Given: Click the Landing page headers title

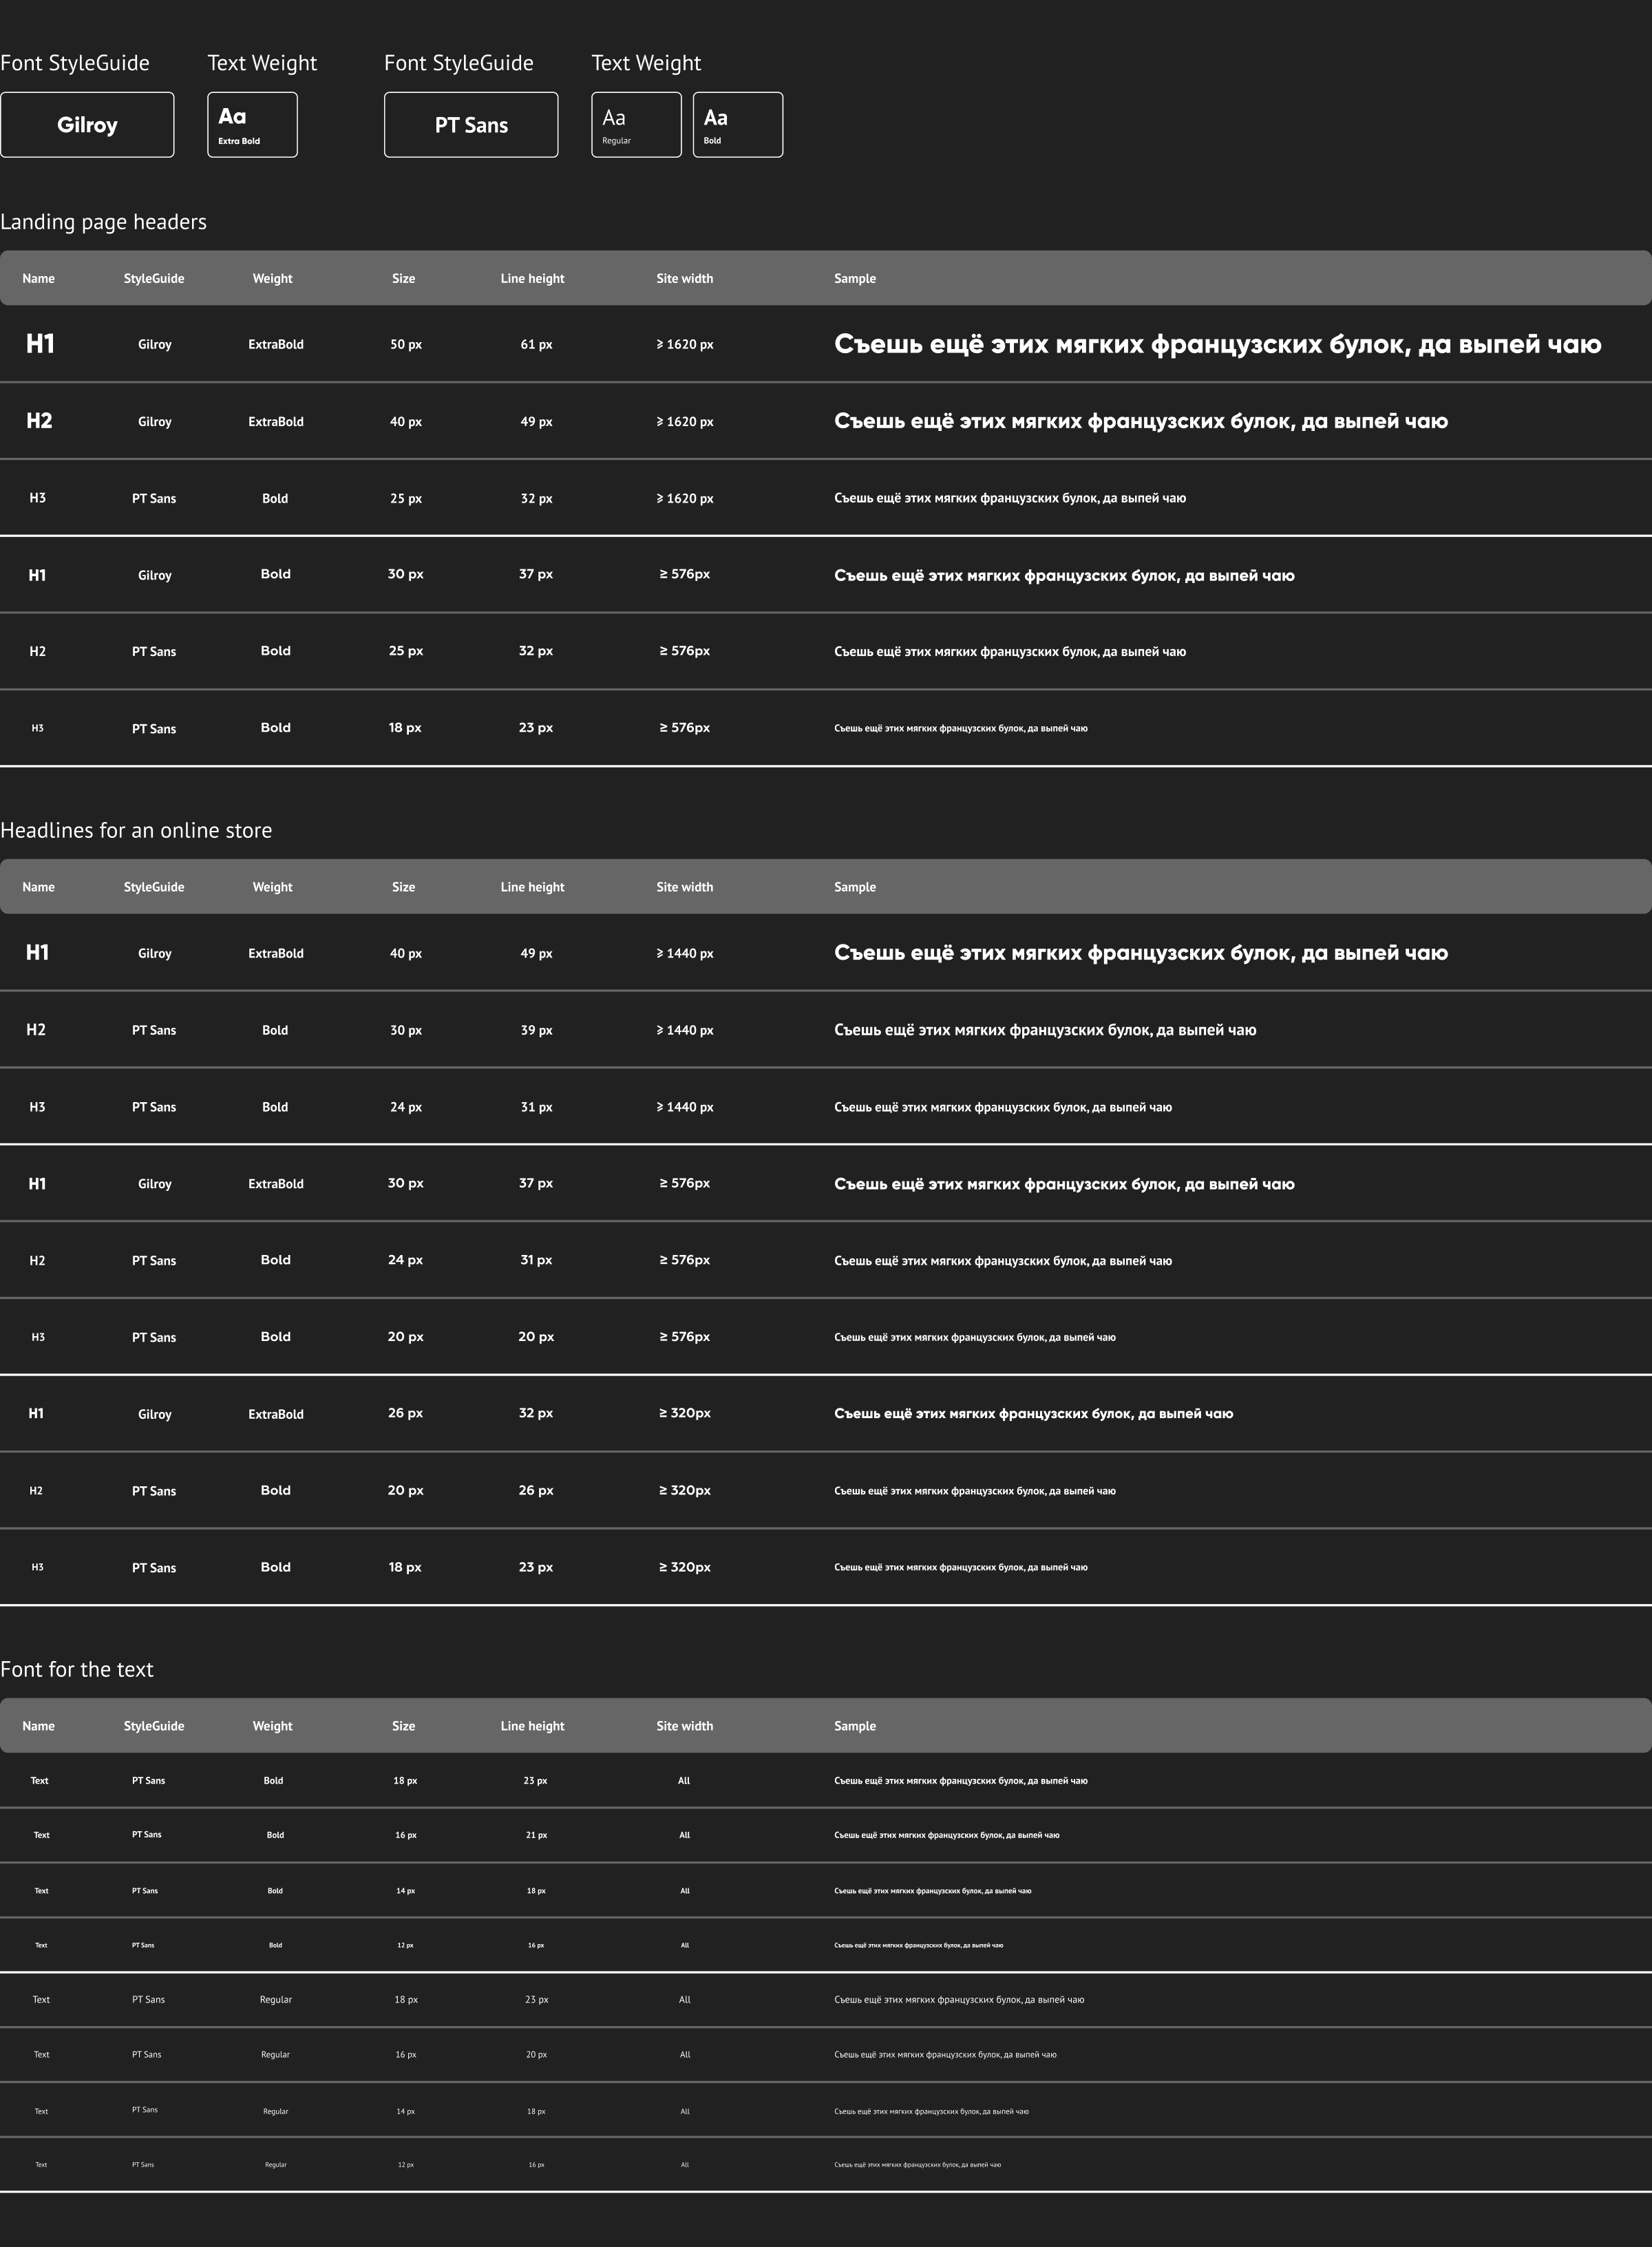Looking at the screenshot, I should point(103,222).
